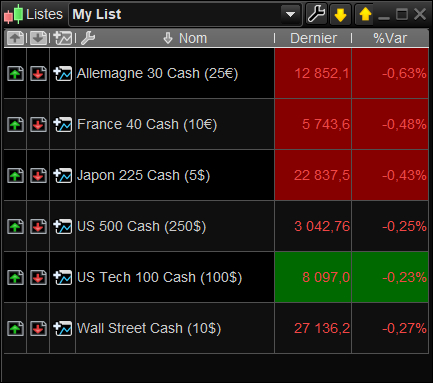Select the Japon 225 Cash (5$) row name
The height and width of the screenshot is (383, 433).
[143, 176]
